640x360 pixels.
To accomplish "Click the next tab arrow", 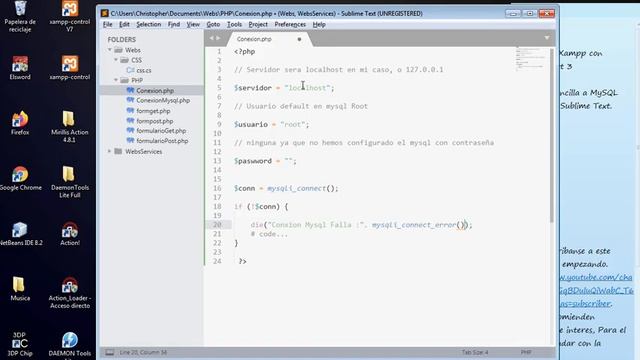I will click(218, 38).
